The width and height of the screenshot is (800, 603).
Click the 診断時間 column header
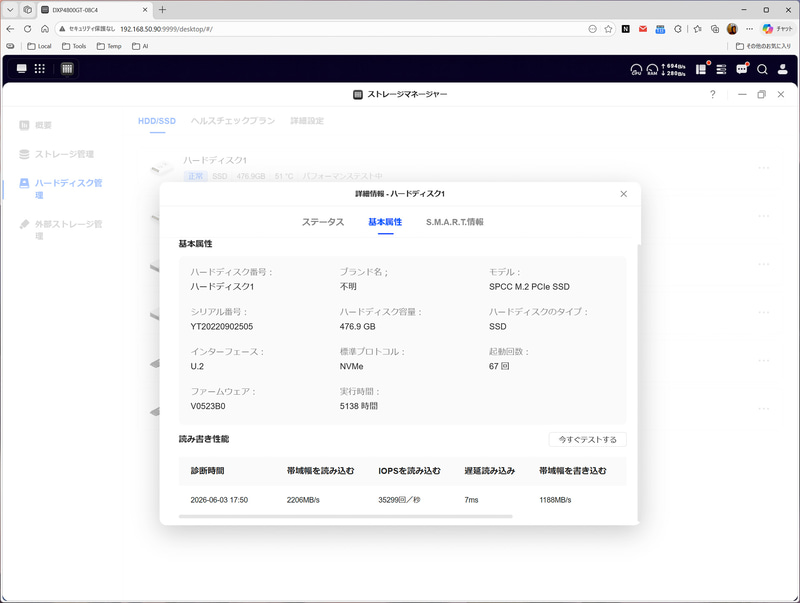coord(207,470)
